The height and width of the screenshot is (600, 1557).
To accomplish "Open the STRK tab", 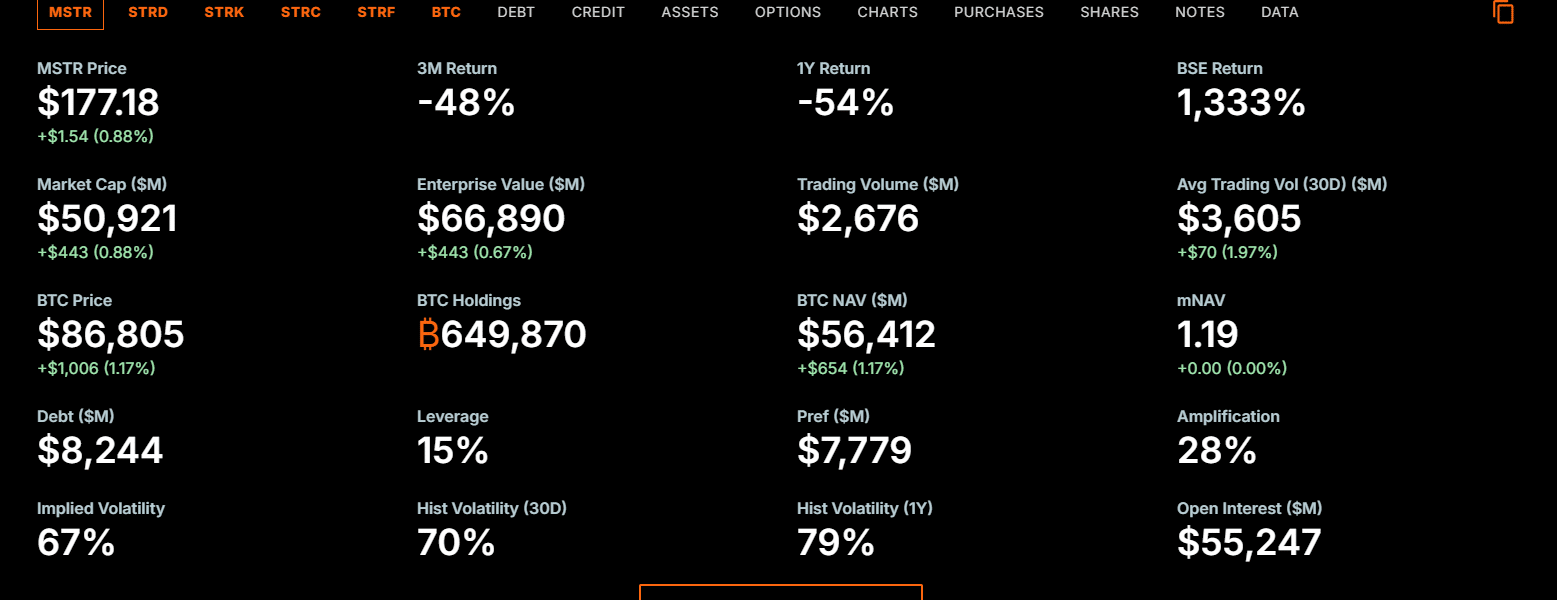I will pyautogui.click(x=224, y=12).
